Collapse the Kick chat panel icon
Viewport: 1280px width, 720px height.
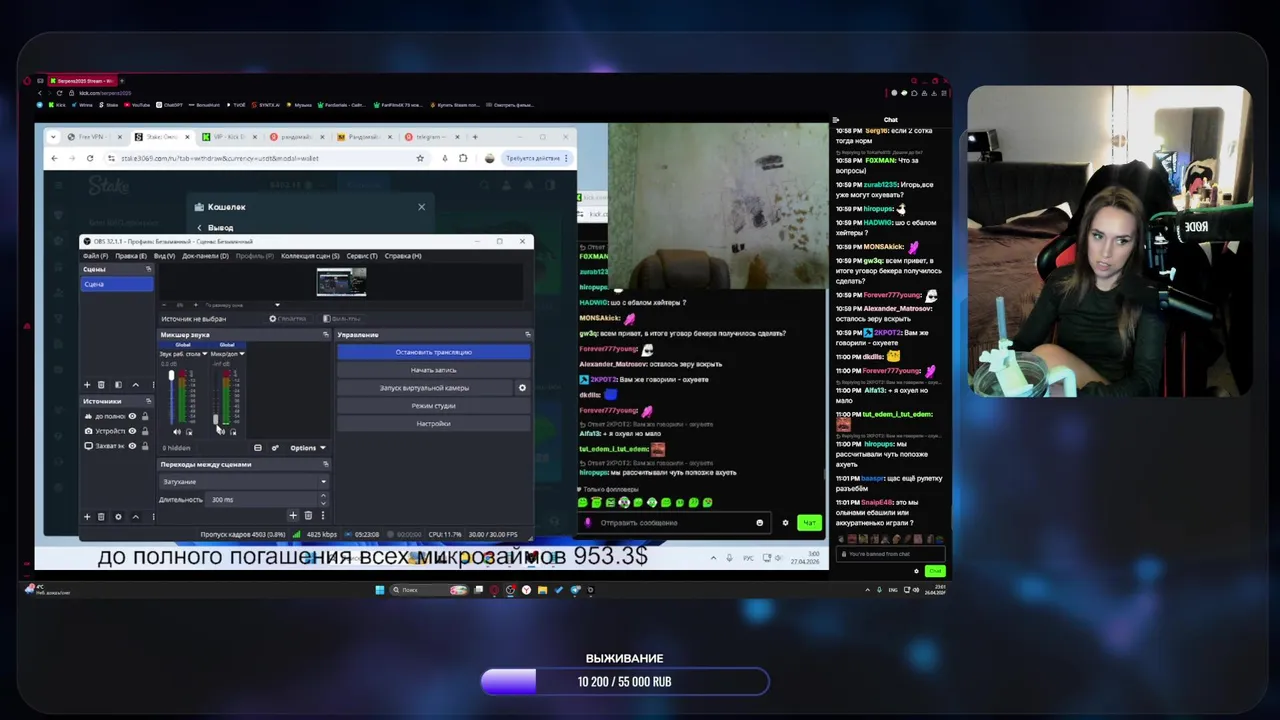pos(836,120)
